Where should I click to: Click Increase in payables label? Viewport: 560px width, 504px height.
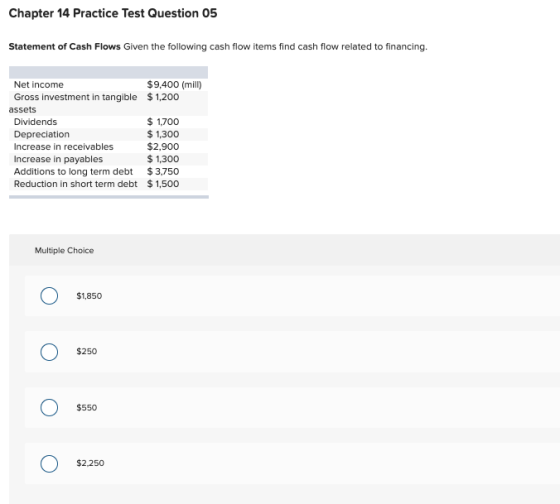[x=58, y=159]
